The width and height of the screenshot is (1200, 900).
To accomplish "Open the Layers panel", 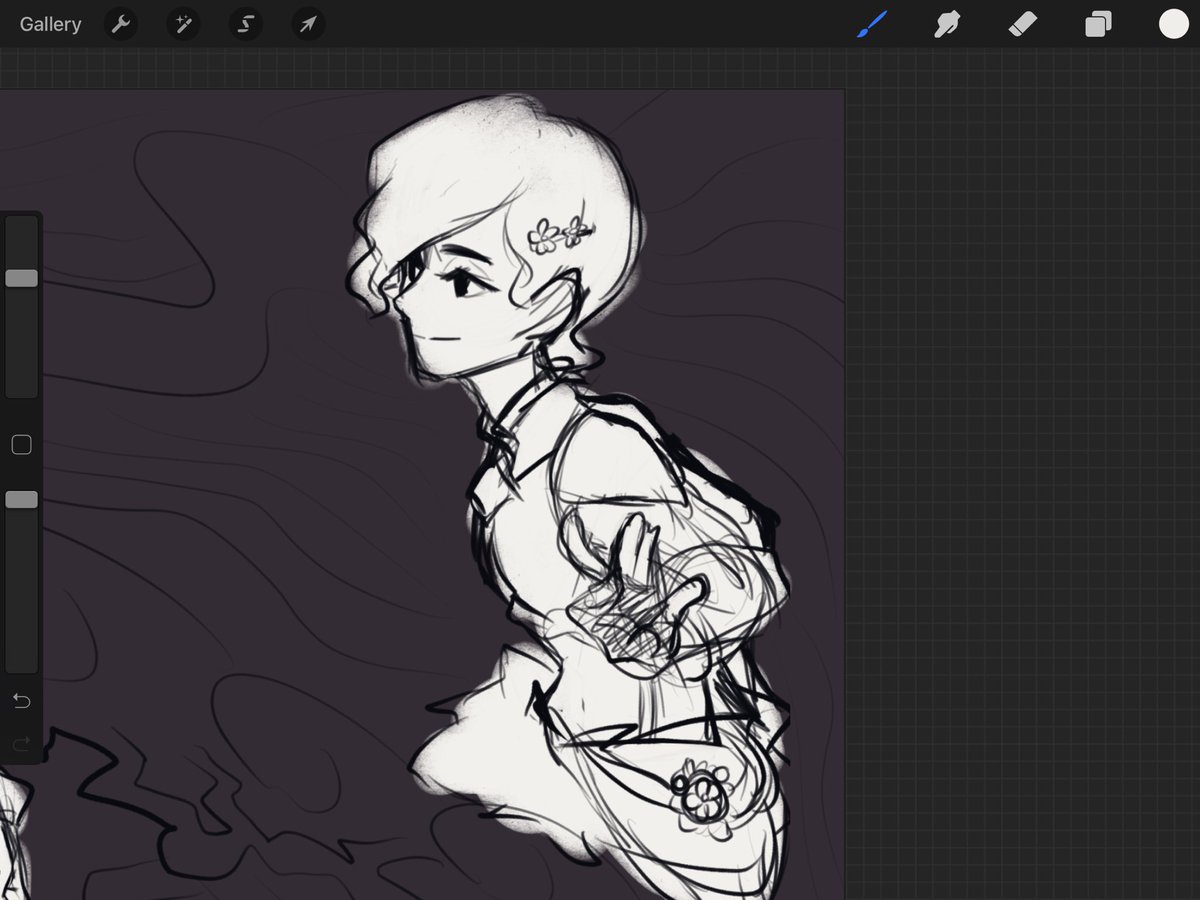I will (x=1098, y=24).
